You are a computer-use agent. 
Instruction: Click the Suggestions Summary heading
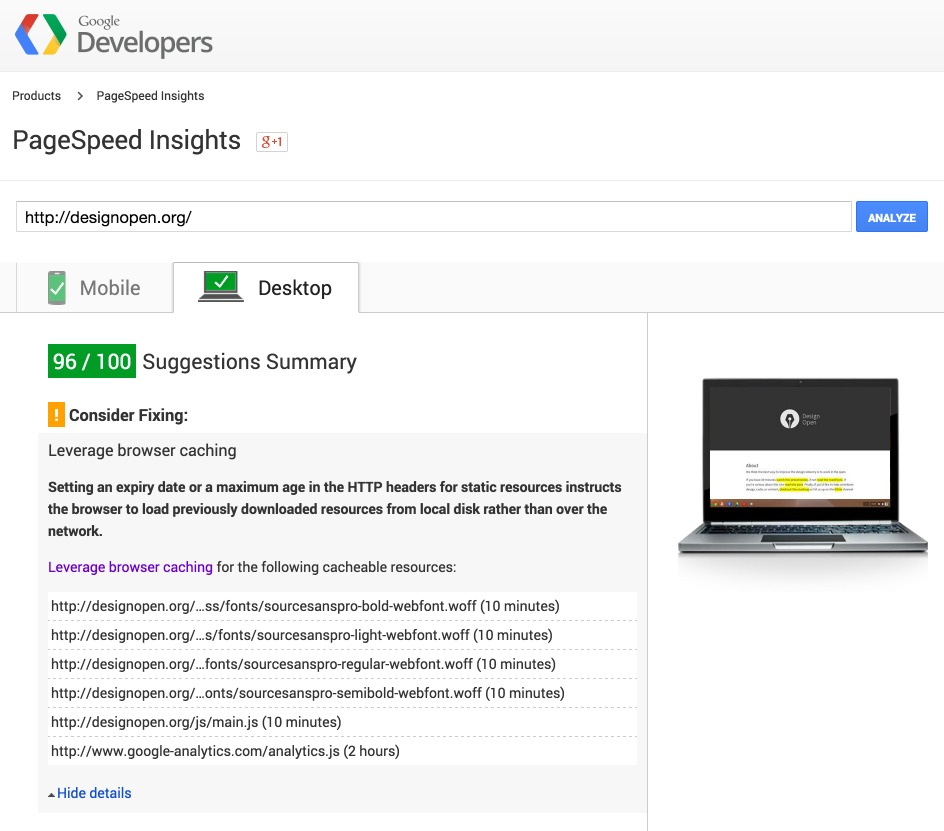(249, 361)
